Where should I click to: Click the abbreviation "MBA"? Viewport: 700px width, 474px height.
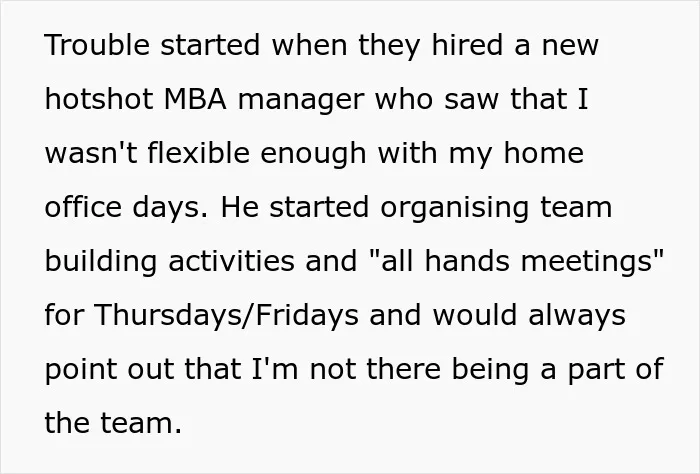tap(196, 99)
